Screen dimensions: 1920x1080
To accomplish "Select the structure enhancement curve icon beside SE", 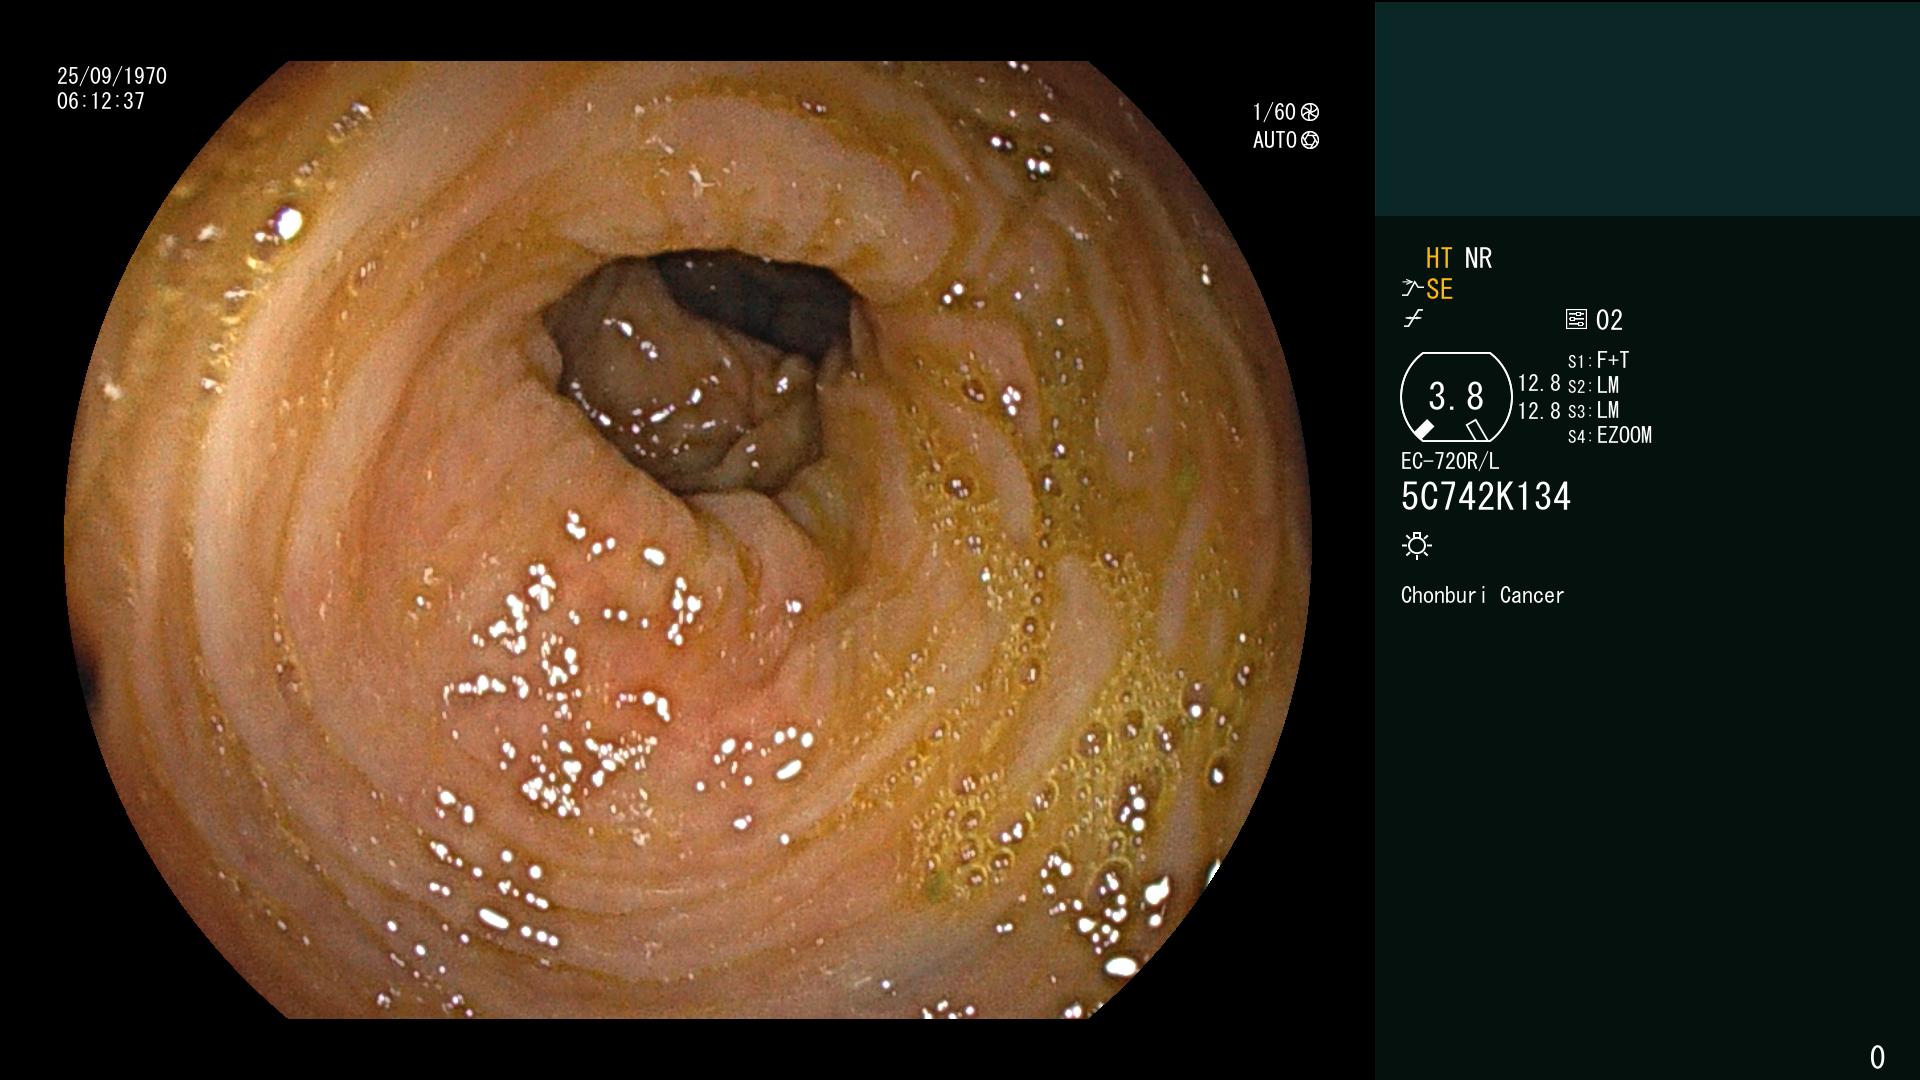I will [1412, 289].
